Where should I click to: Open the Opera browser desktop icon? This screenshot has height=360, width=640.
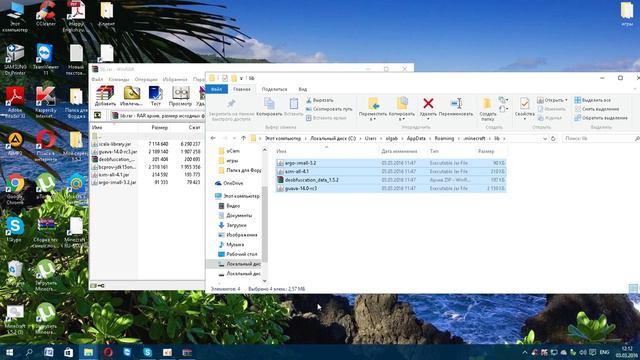(x=46, y=145)
